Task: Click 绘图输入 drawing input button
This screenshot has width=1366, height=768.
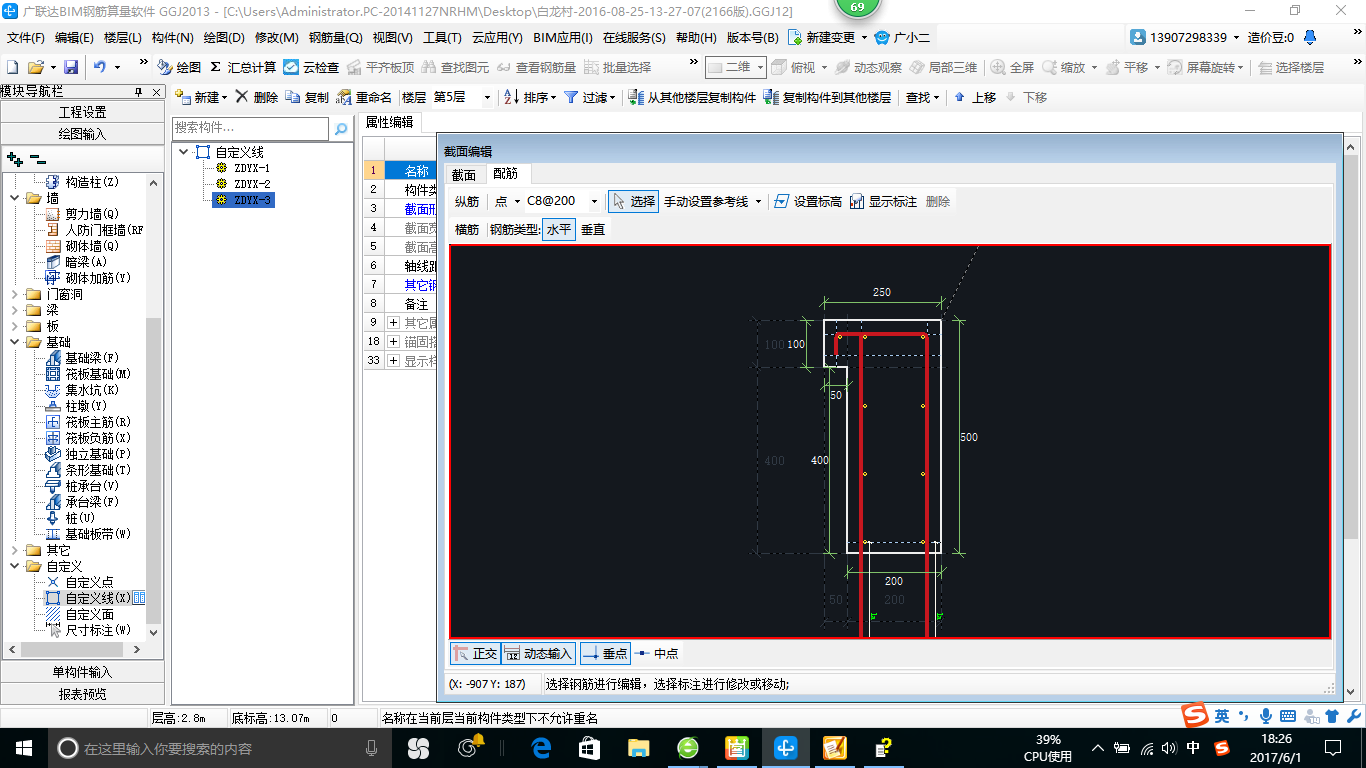Action: click(82, 134)
